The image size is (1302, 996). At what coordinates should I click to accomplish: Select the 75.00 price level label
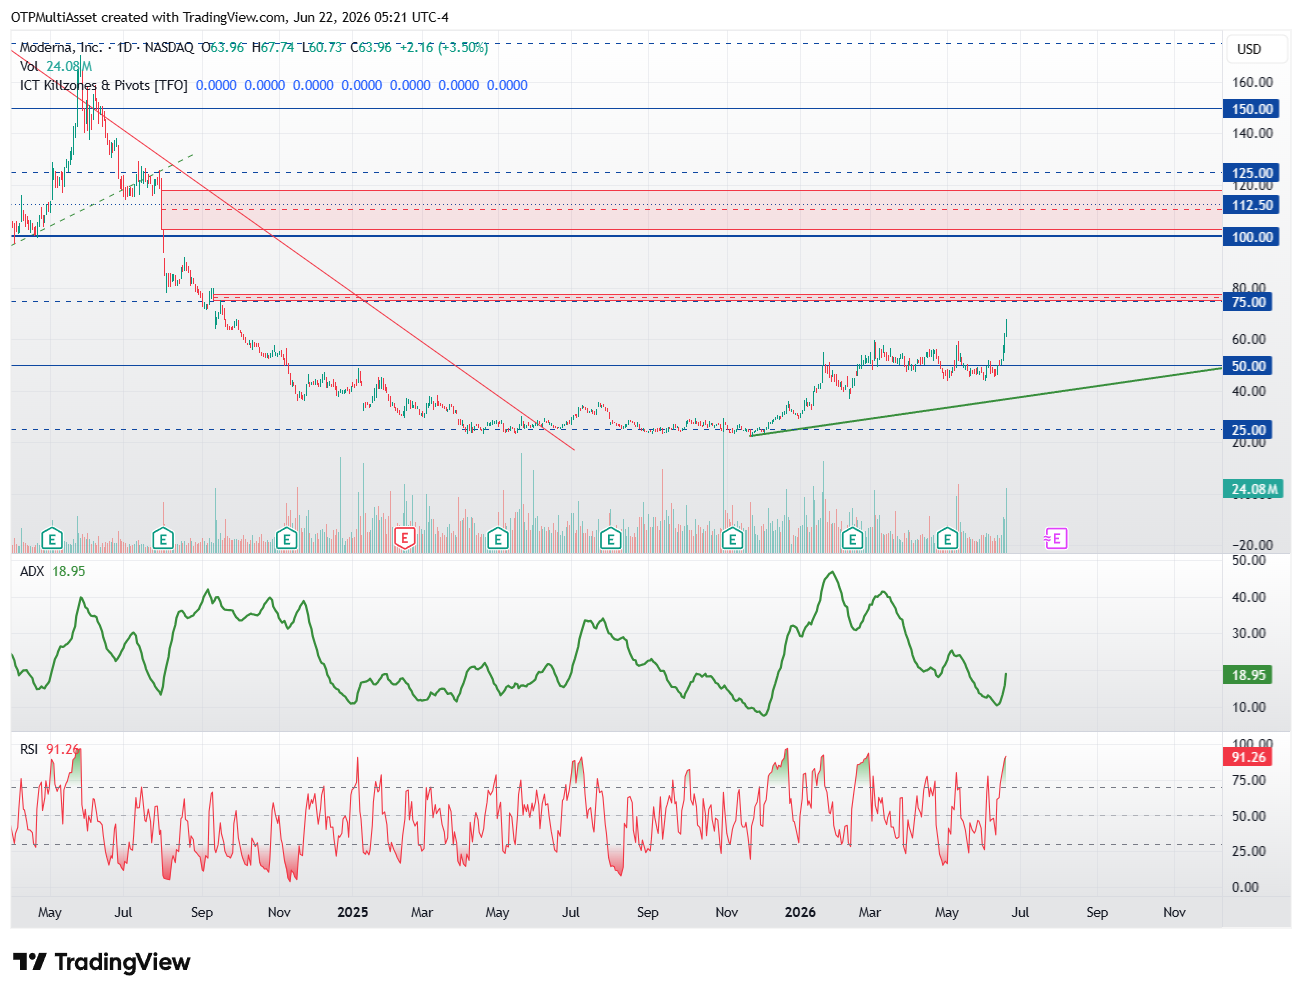pyautogui.click(x=1248, y=302)
